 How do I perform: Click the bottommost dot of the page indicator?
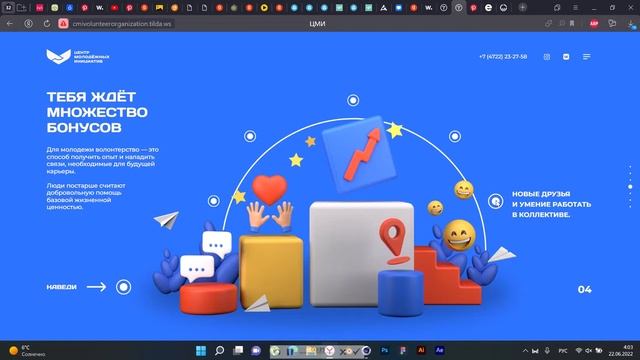[630, 207]
